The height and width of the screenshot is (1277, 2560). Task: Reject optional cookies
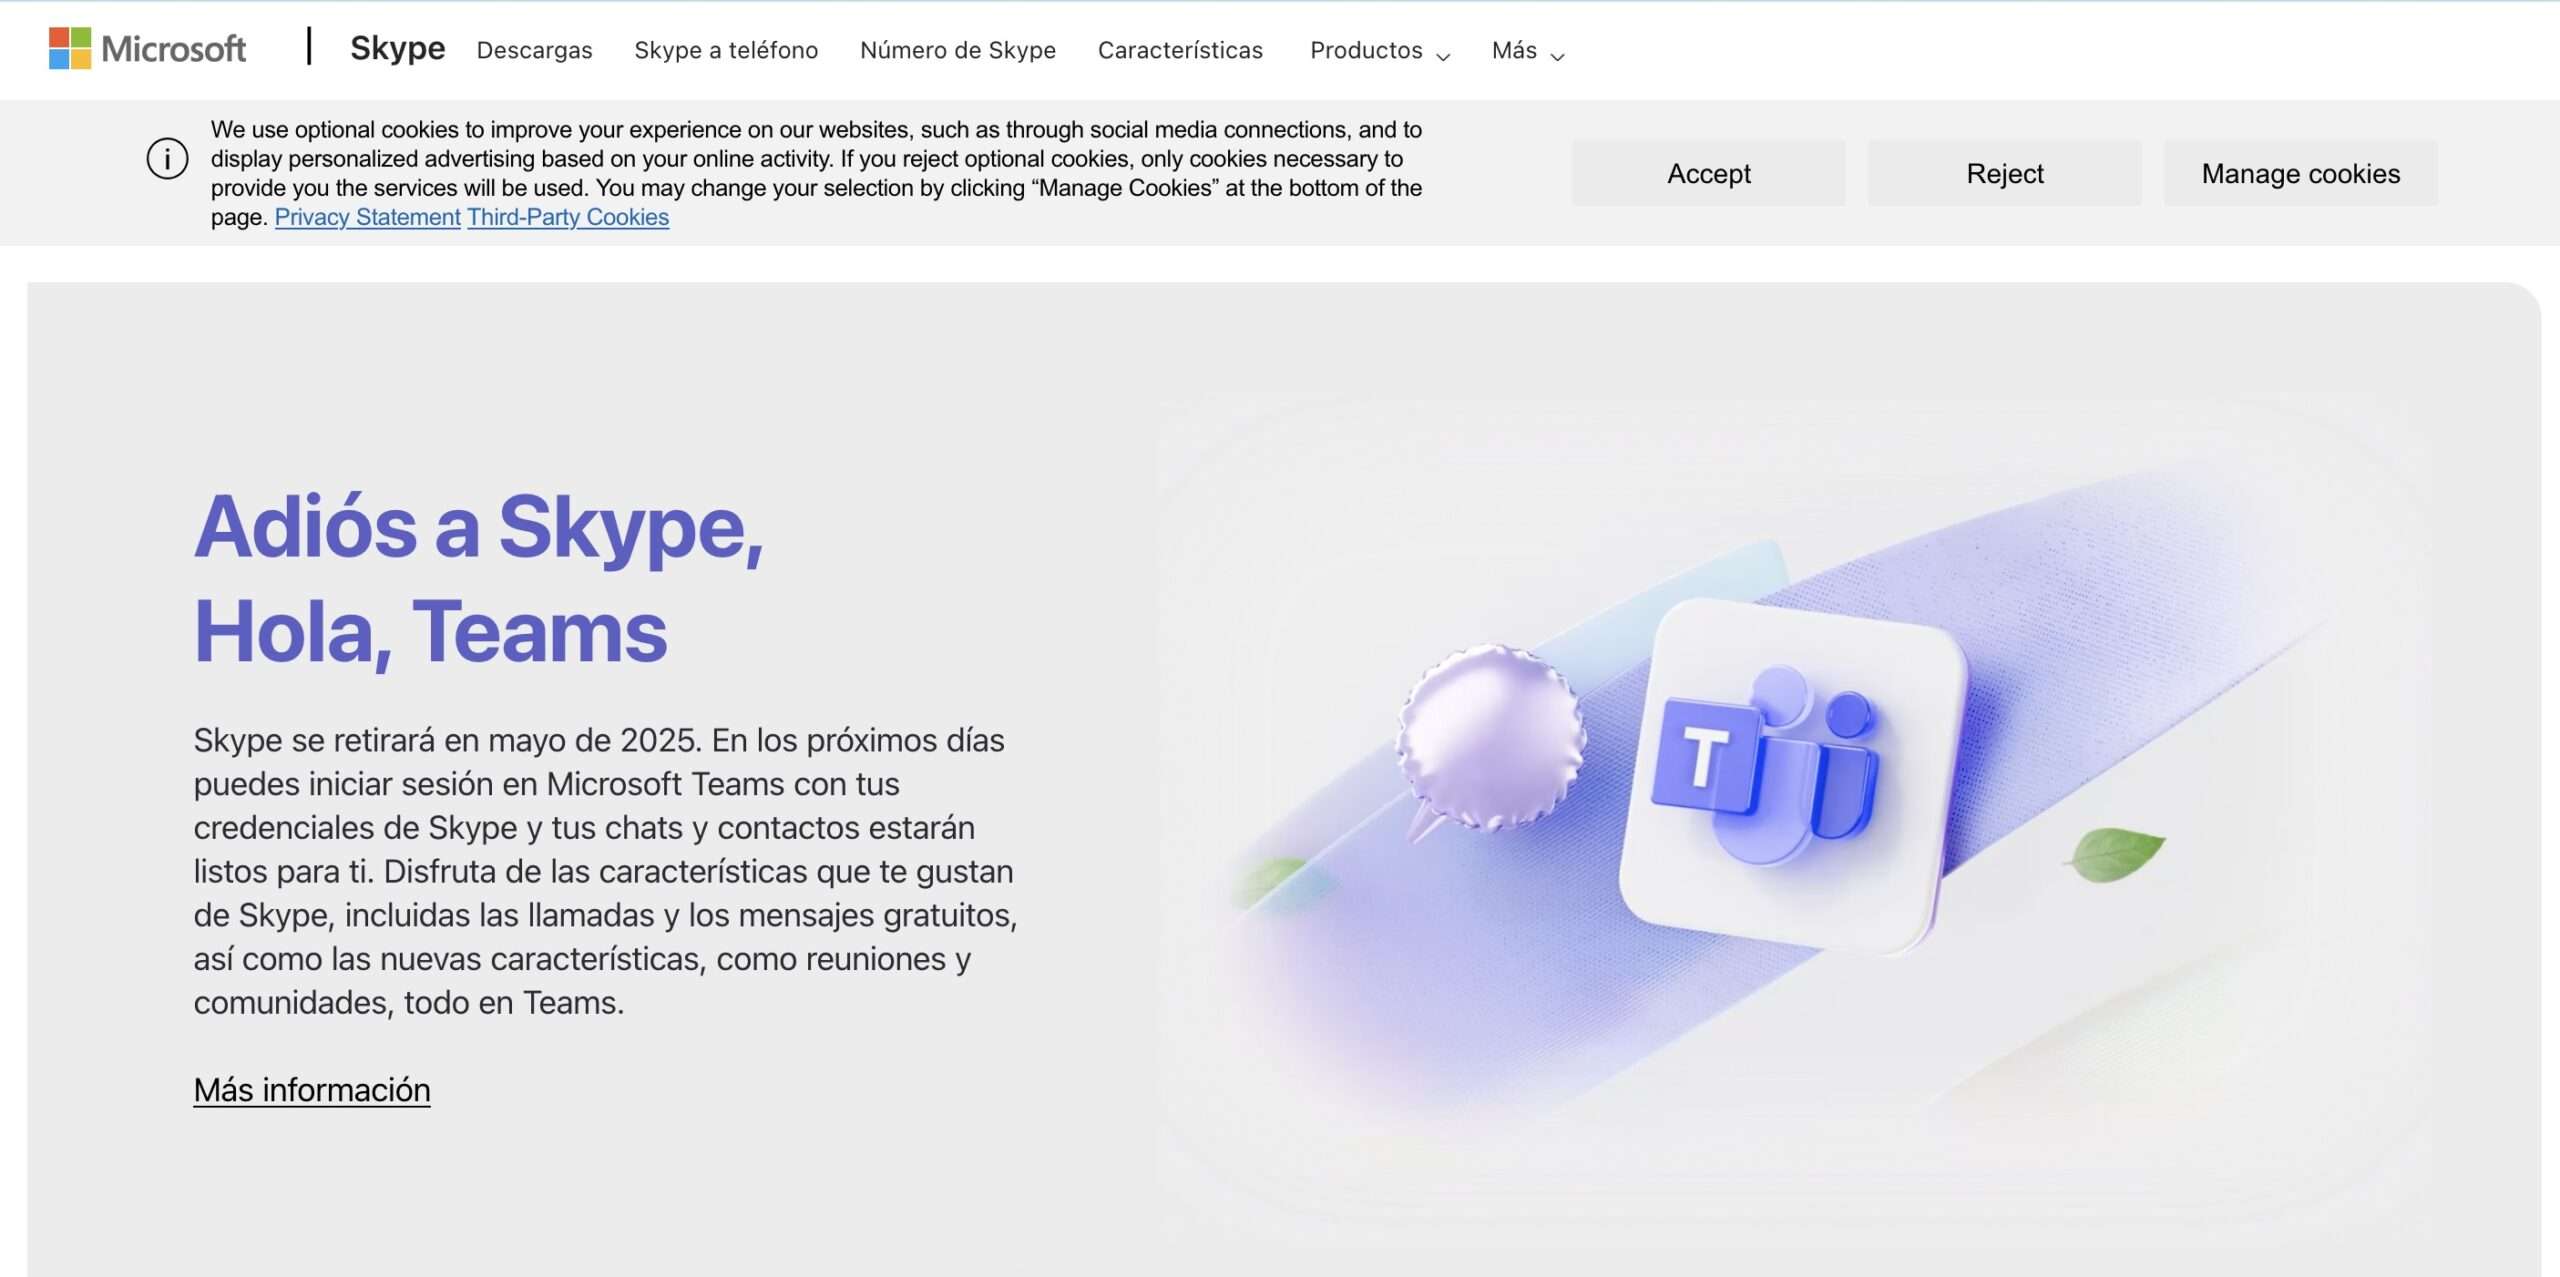click(2004, 173)
